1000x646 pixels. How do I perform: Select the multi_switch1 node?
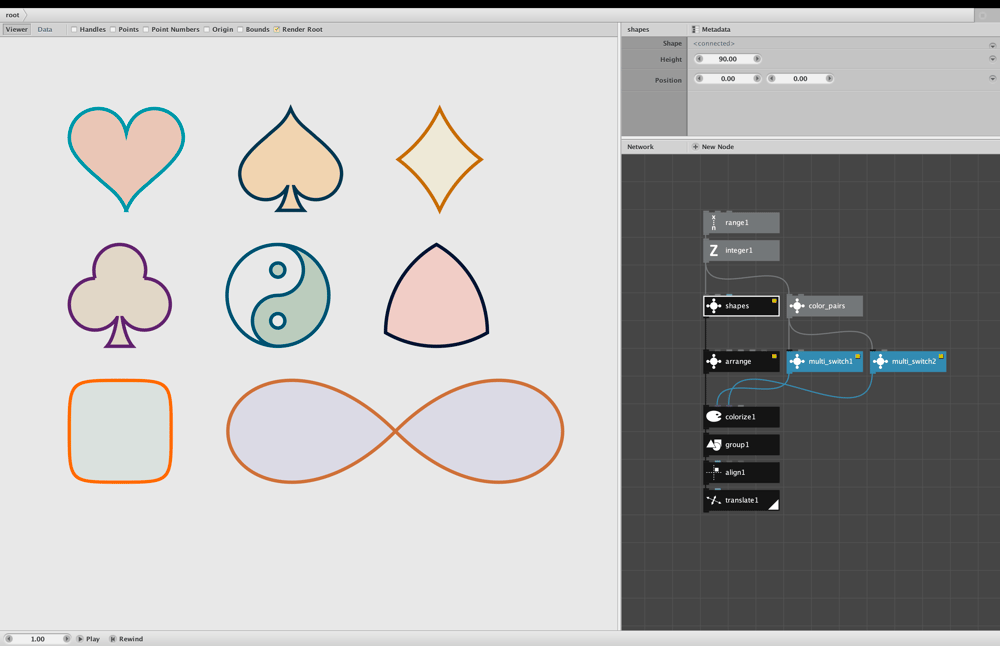[x=825, y=362]
